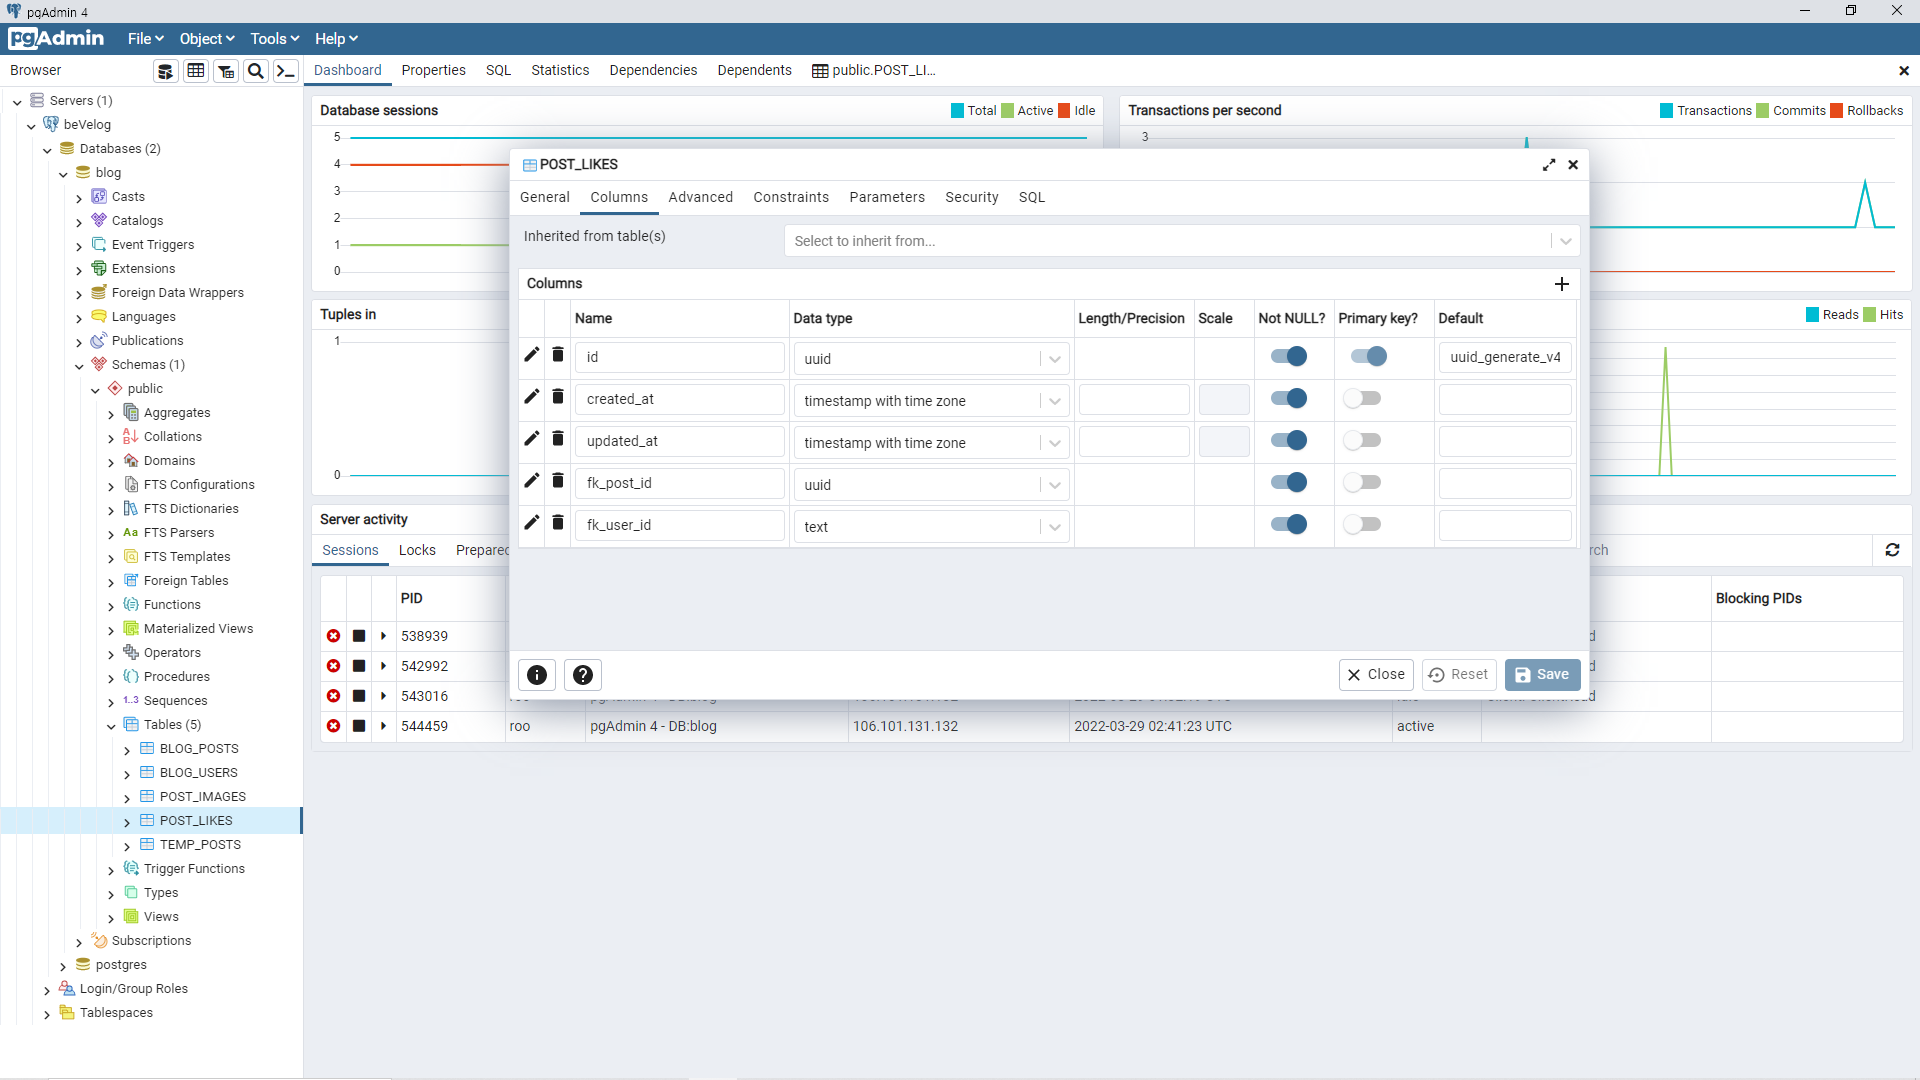The height and width of the screenshot is (1080, 1920).
Task: Terminate session 538939 with red X icon
Action: tap(334, 636)
